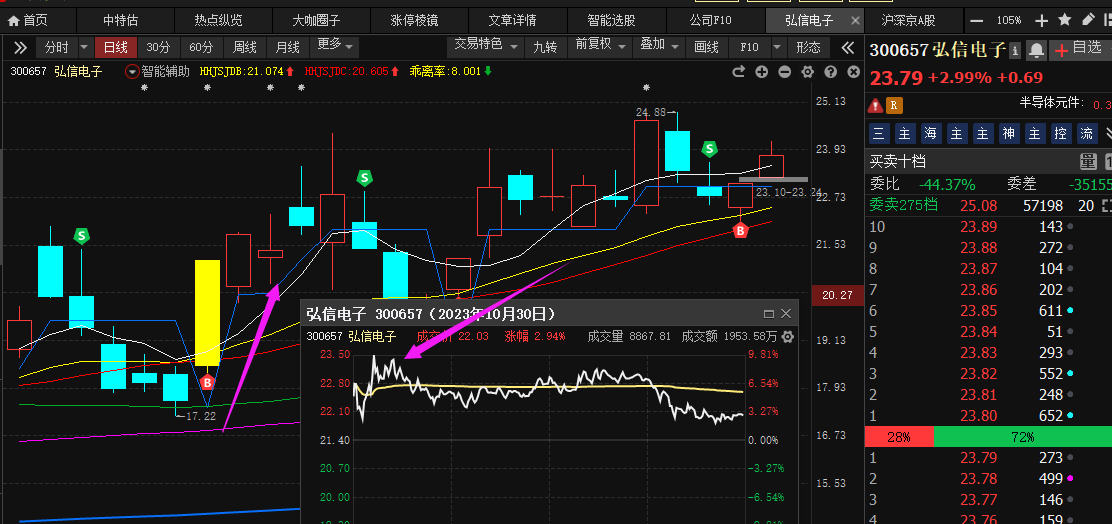The image size is (1112, 524).
Task: Click the red B buy marker near 17.22
Action: coord(207,383)
